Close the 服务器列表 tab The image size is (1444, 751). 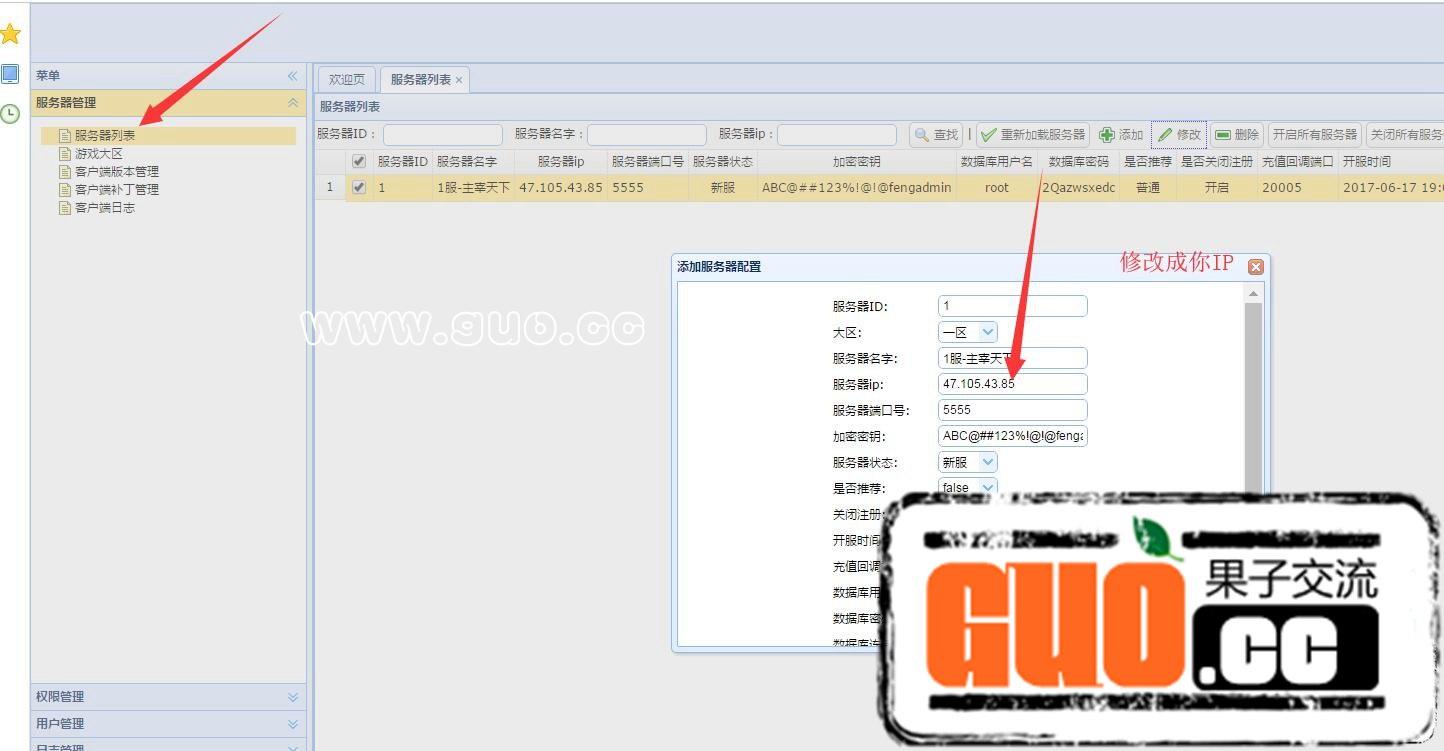click(x=459, y=80)
